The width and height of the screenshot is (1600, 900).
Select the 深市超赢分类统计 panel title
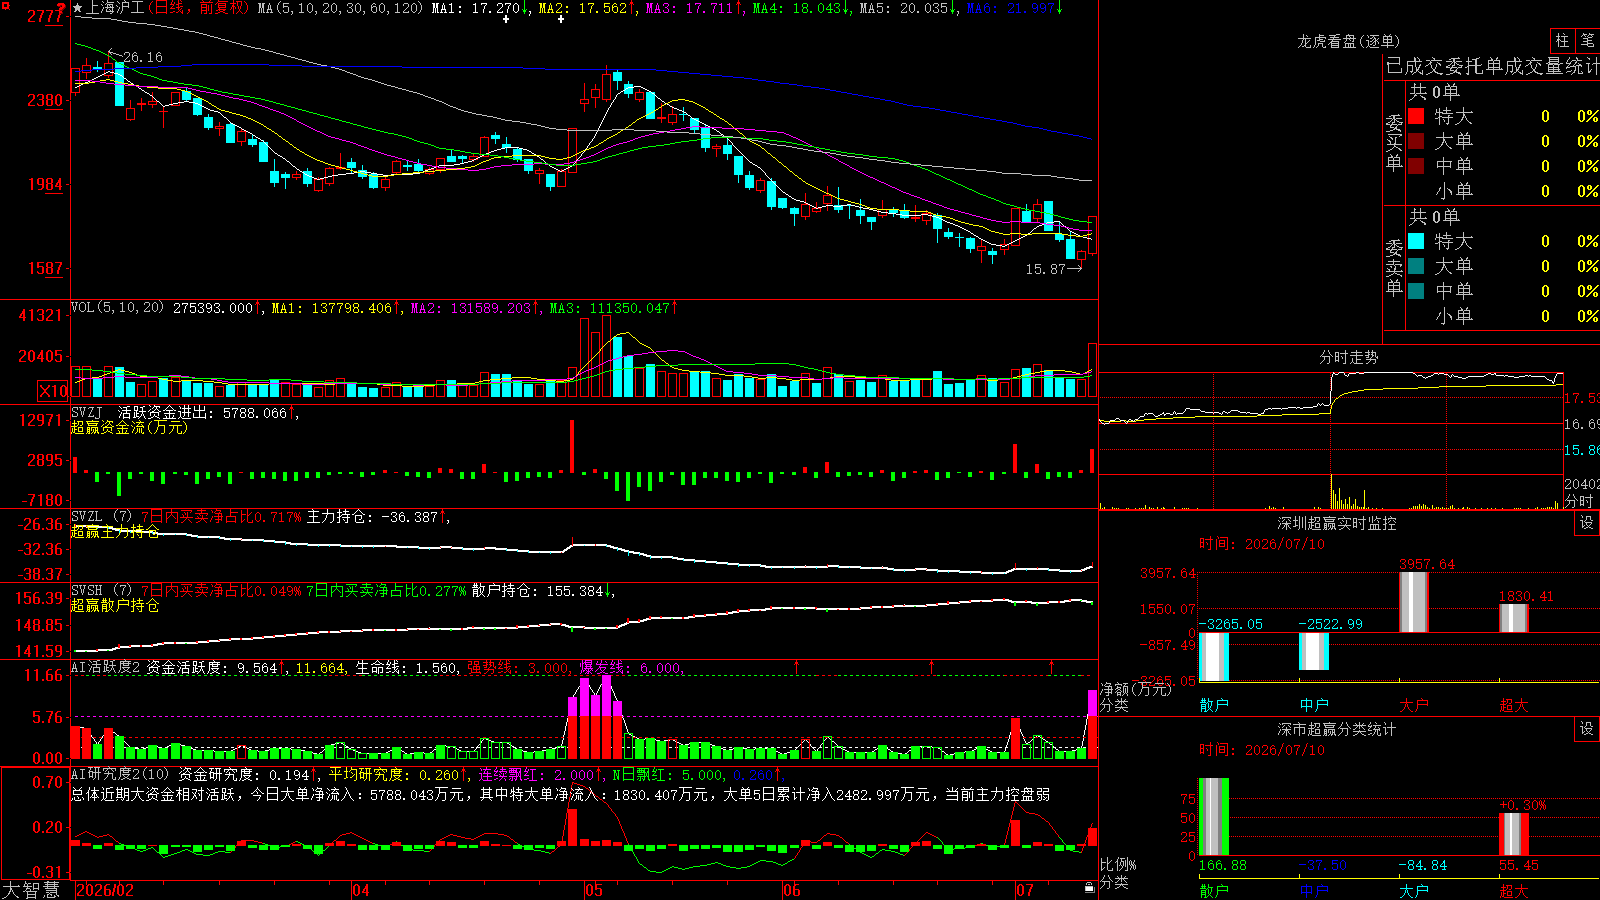point(1337,729)
